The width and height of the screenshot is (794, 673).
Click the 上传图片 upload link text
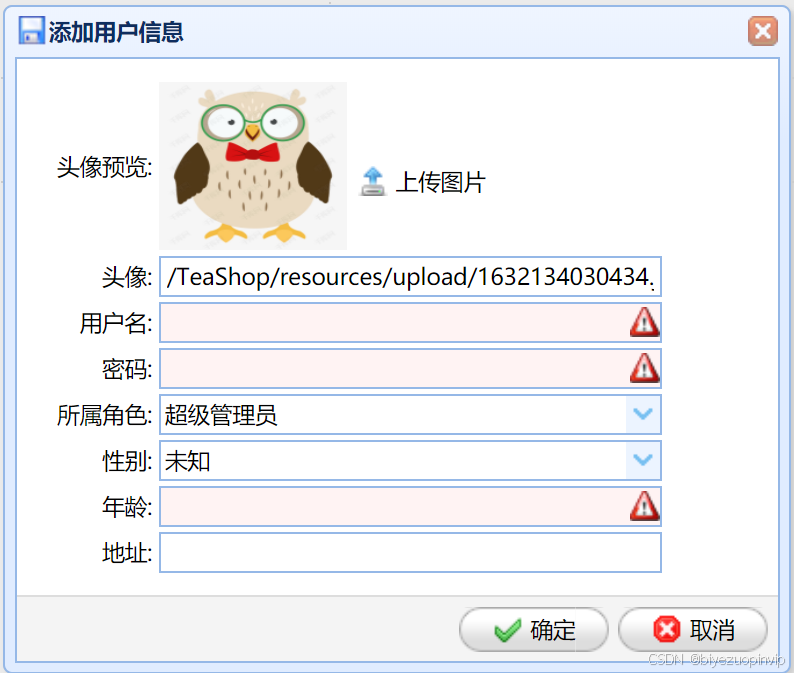440,182
